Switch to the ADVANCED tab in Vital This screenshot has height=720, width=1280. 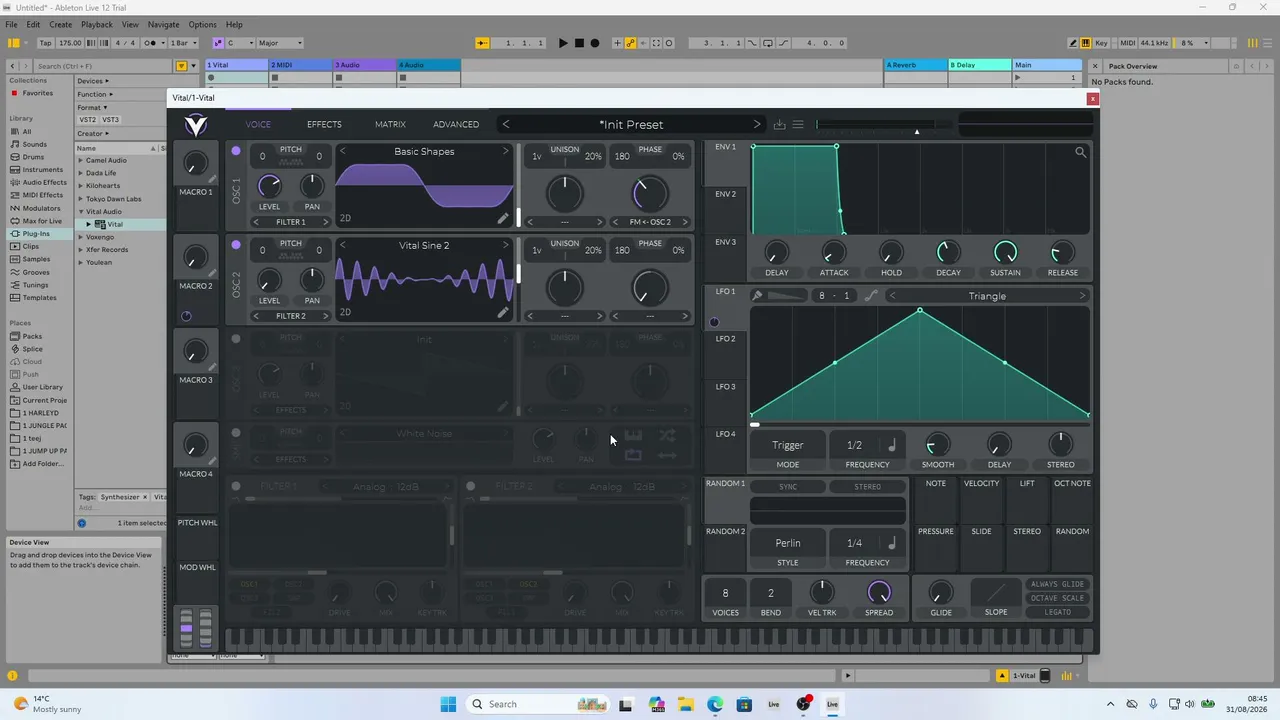(456, 124)
